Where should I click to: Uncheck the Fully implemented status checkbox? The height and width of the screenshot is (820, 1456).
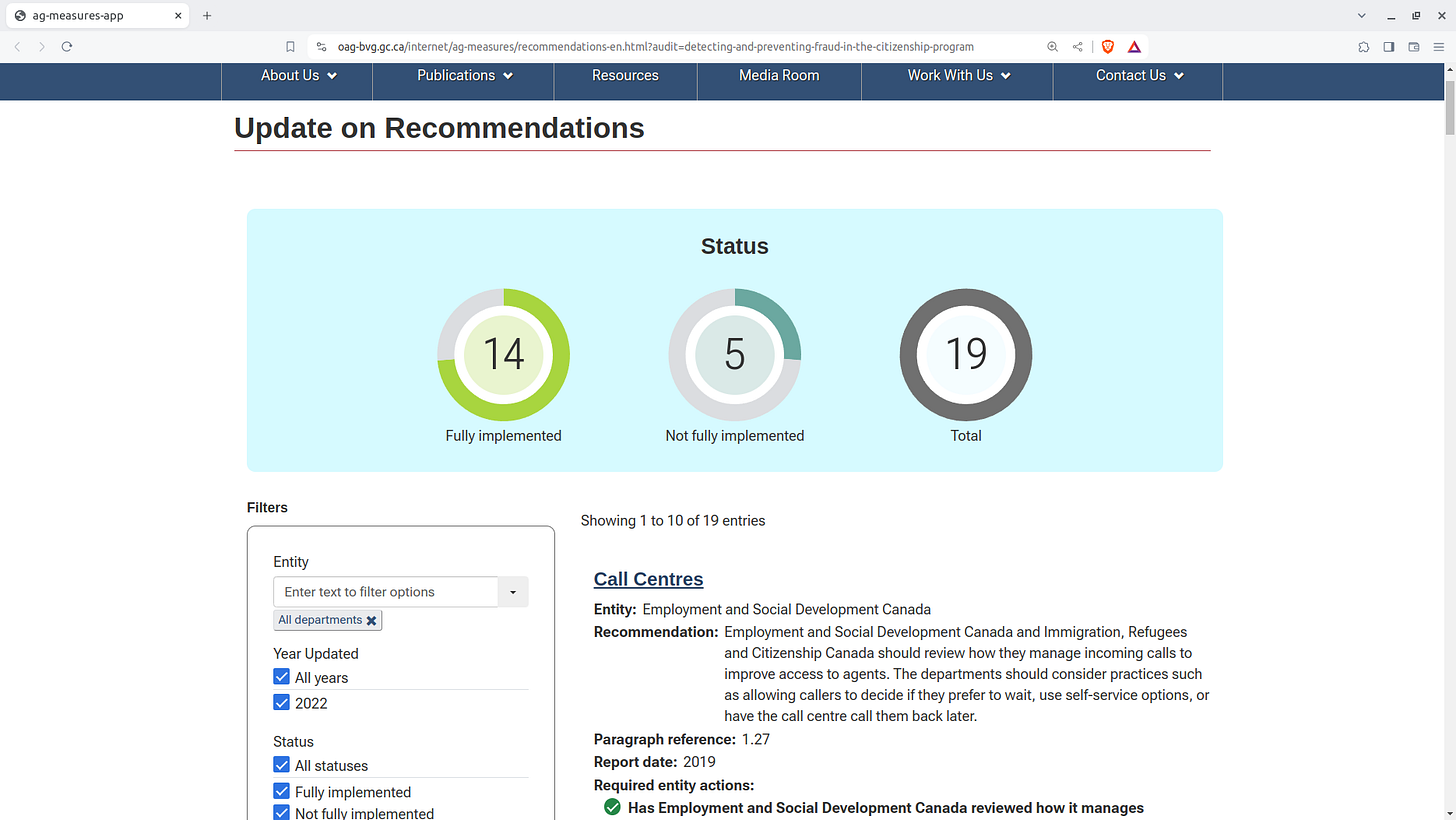pos(281,791)
